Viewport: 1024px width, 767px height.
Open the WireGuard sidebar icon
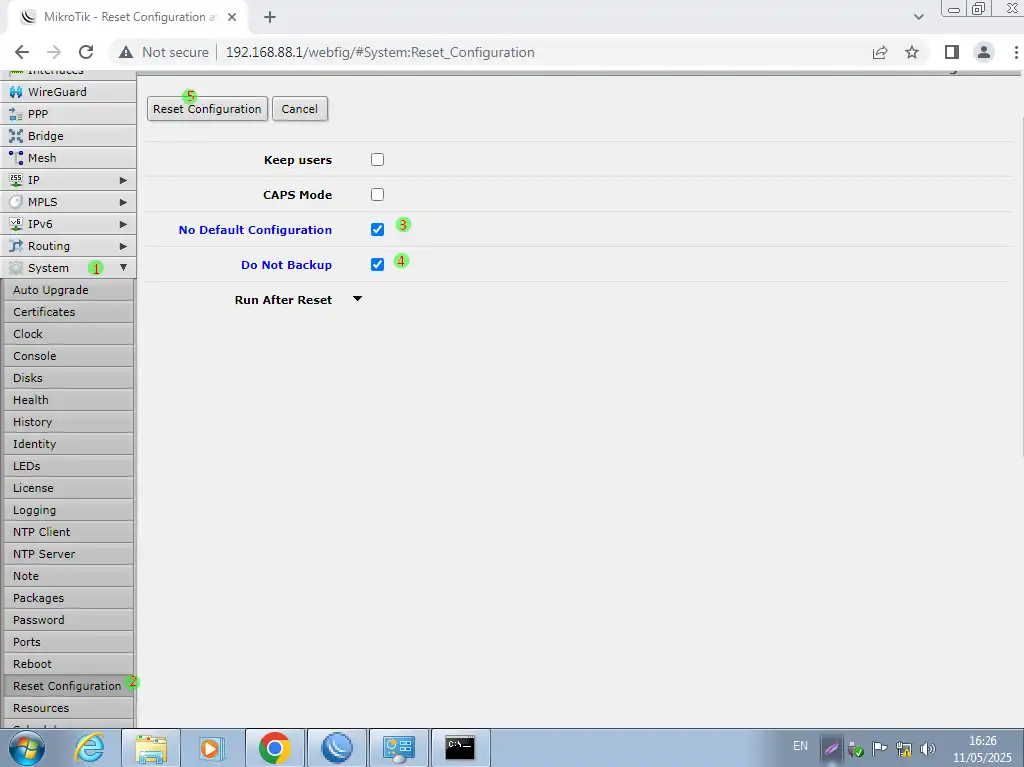pyautogui.click(x=16, y=92)
